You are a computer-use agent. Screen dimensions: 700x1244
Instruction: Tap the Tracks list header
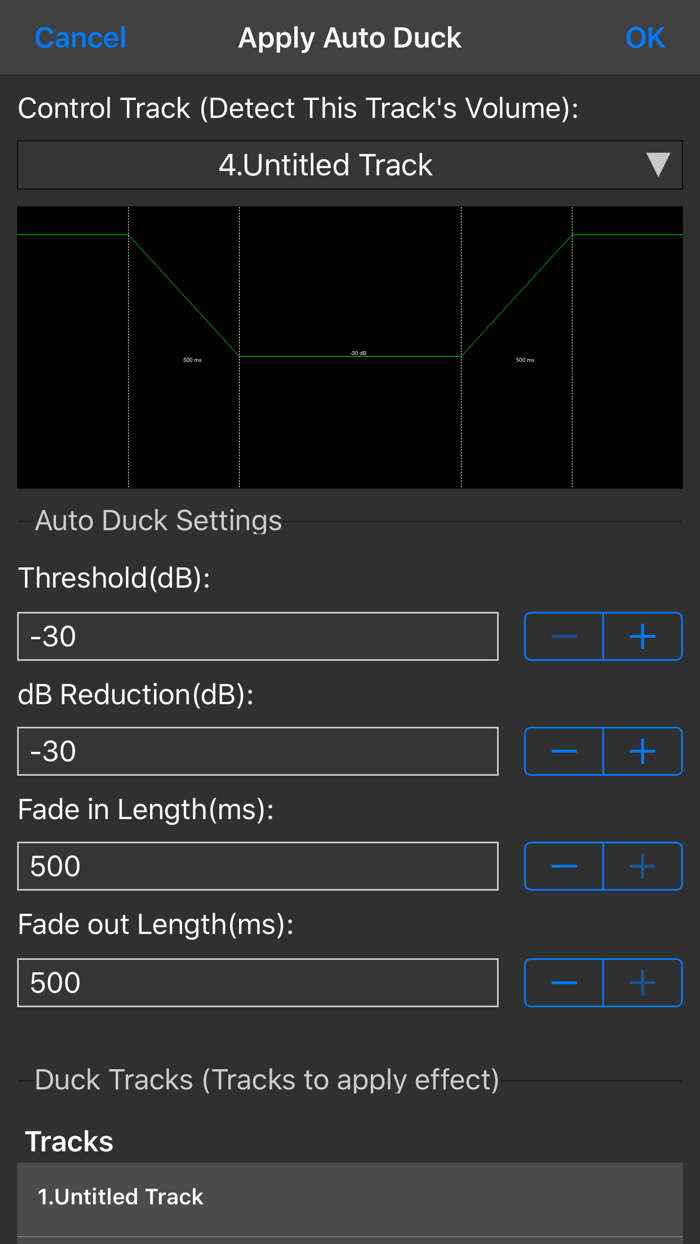[x=69, y=1141]
